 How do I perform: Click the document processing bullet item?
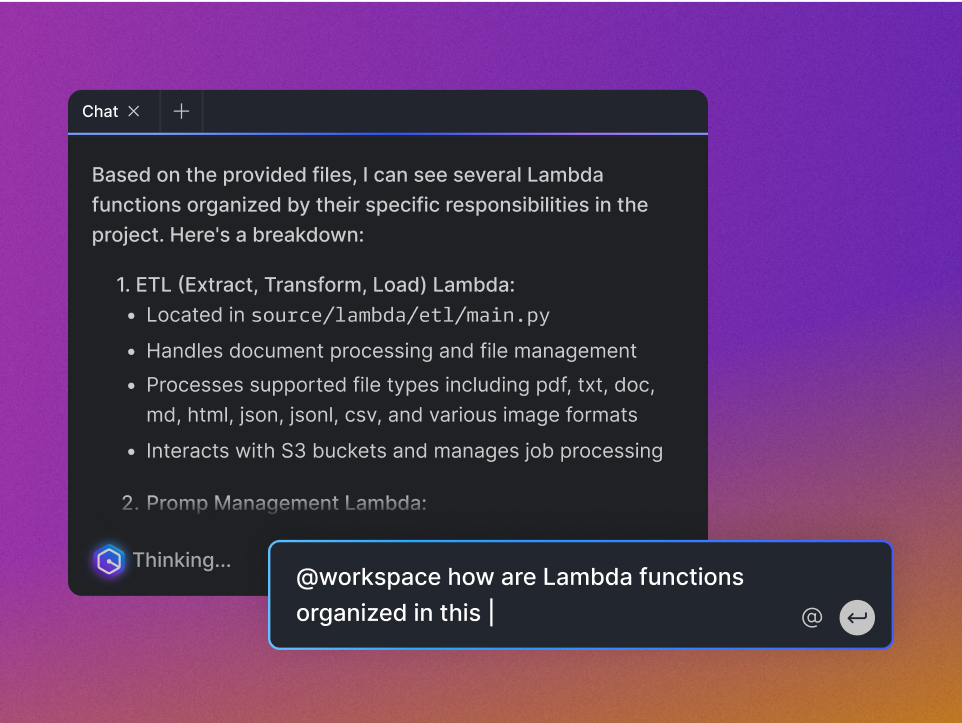click(392, 351)
